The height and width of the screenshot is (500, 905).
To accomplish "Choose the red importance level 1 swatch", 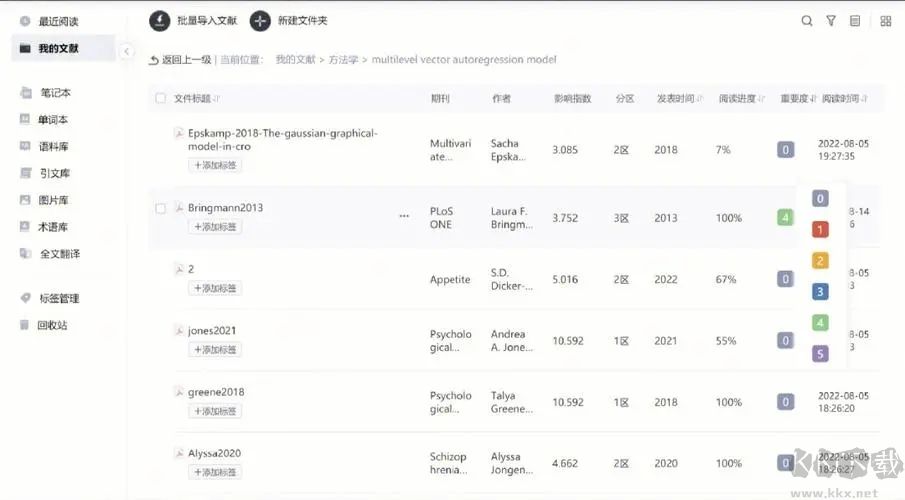I will [820, 230].
